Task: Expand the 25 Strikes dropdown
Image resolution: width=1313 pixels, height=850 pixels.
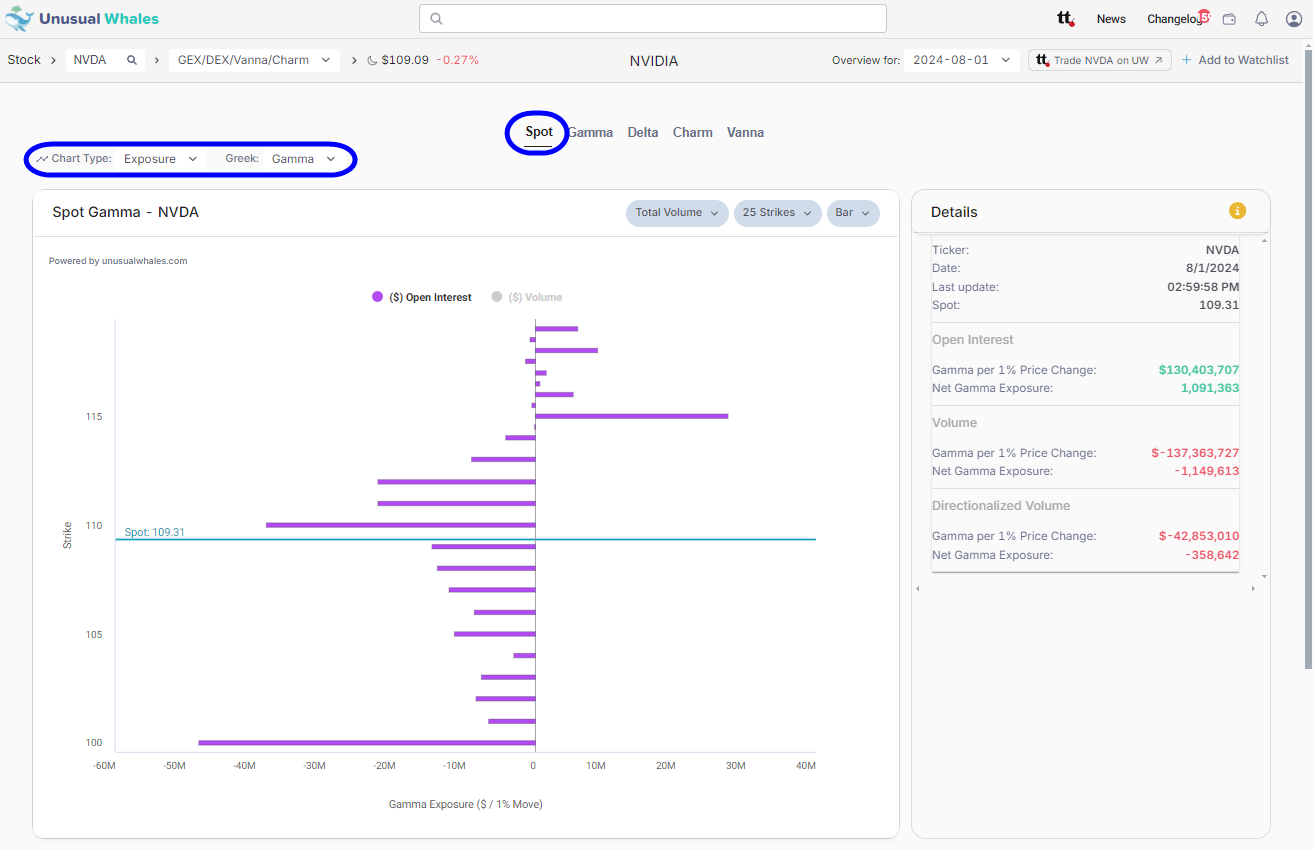Action: tap(777, 213)
